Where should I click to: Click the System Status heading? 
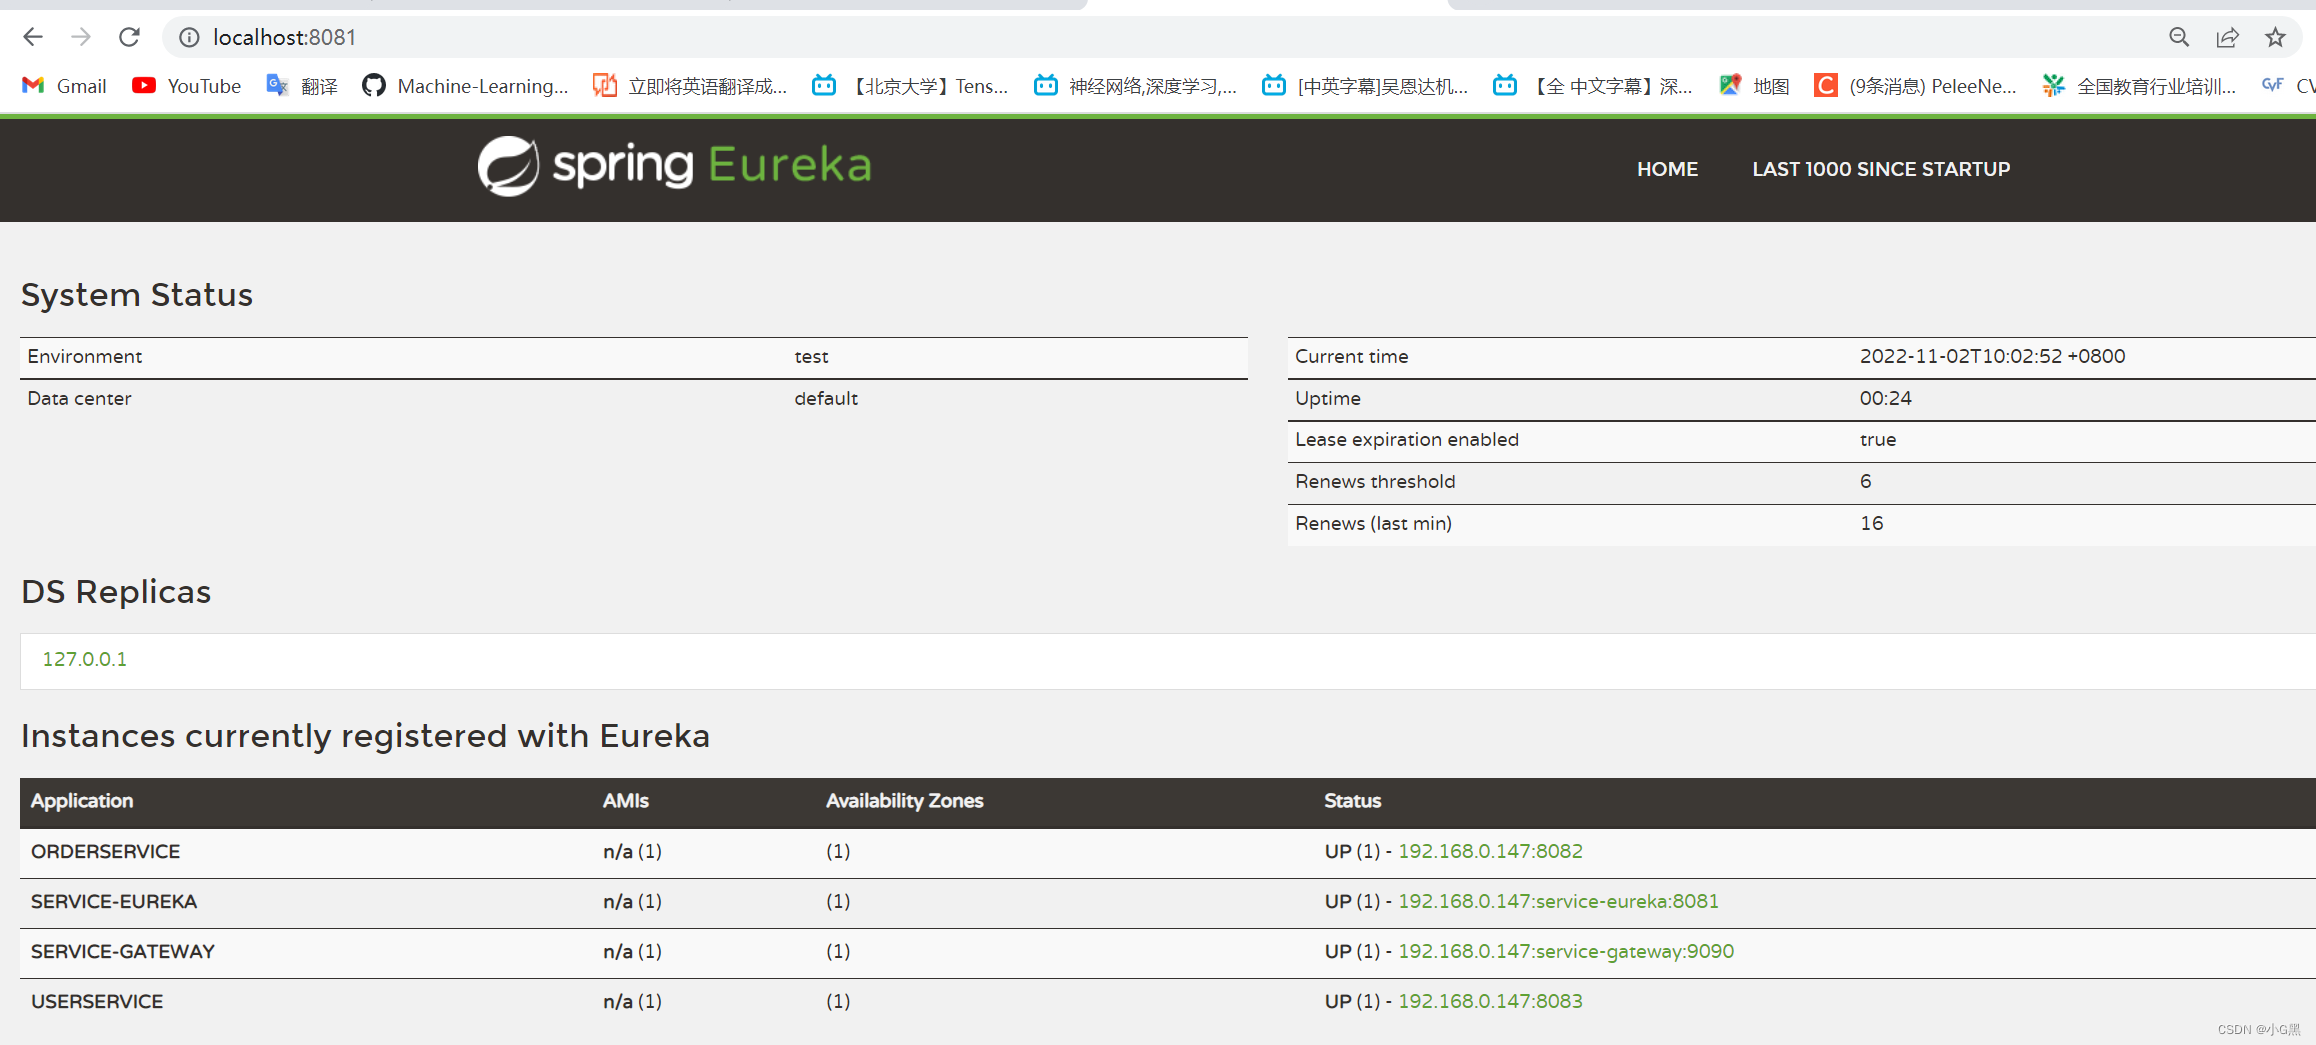point(137,295)
